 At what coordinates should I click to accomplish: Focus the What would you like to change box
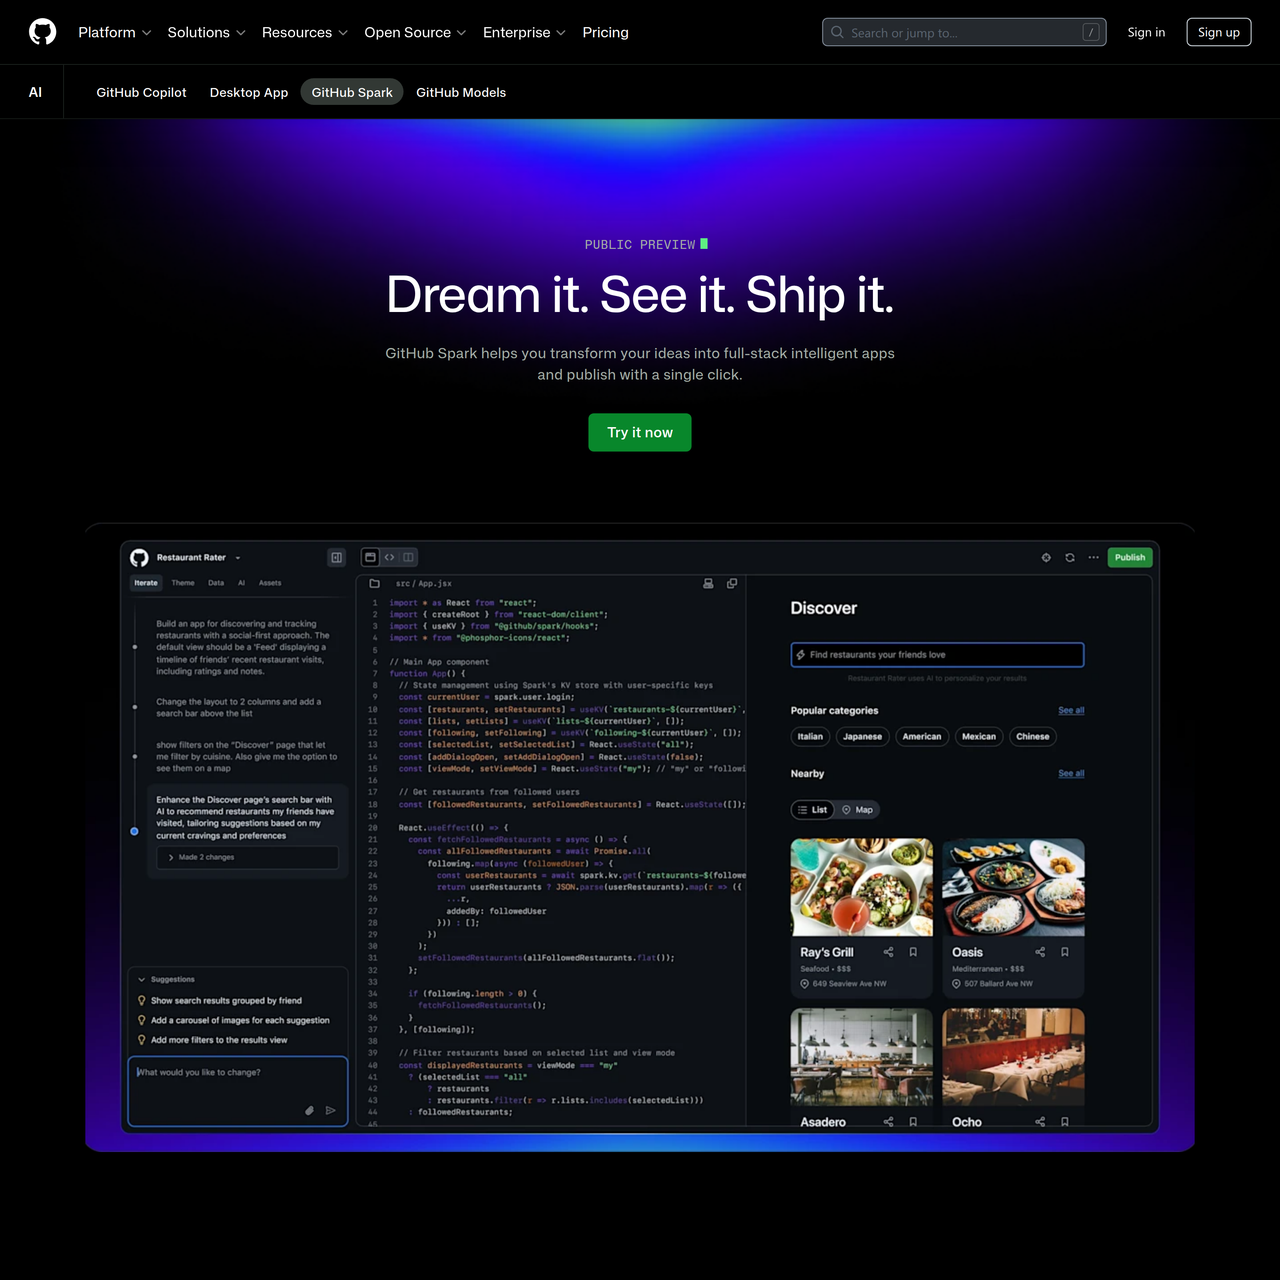[x=238, y=1091]
